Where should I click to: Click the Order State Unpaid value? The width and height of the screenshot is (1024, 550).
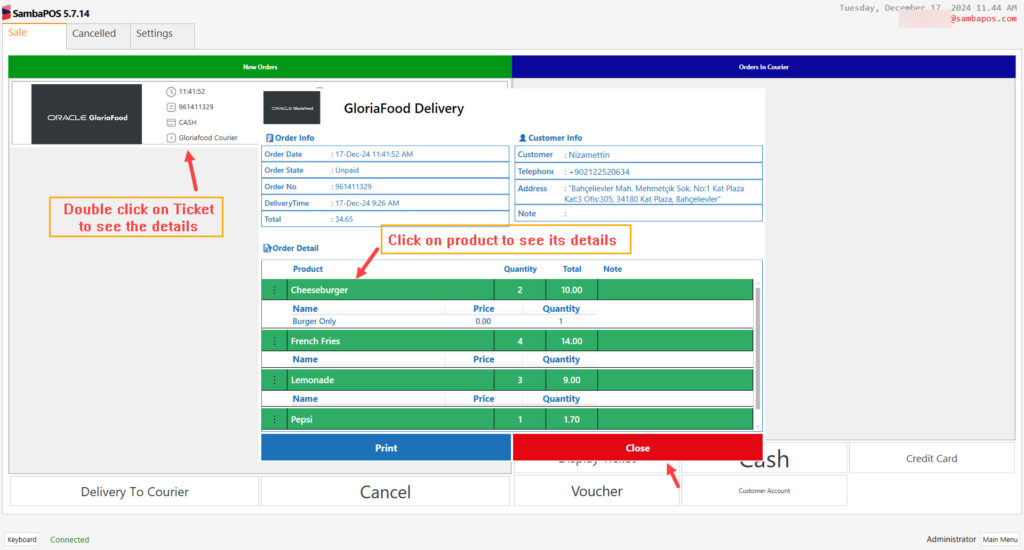[347, 170]
